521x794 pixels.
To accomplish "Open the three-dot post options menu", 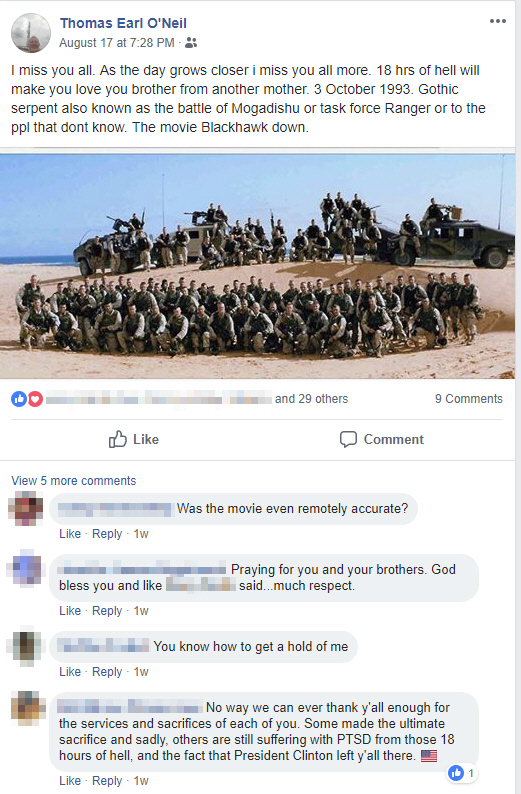I will pos(497,21).
